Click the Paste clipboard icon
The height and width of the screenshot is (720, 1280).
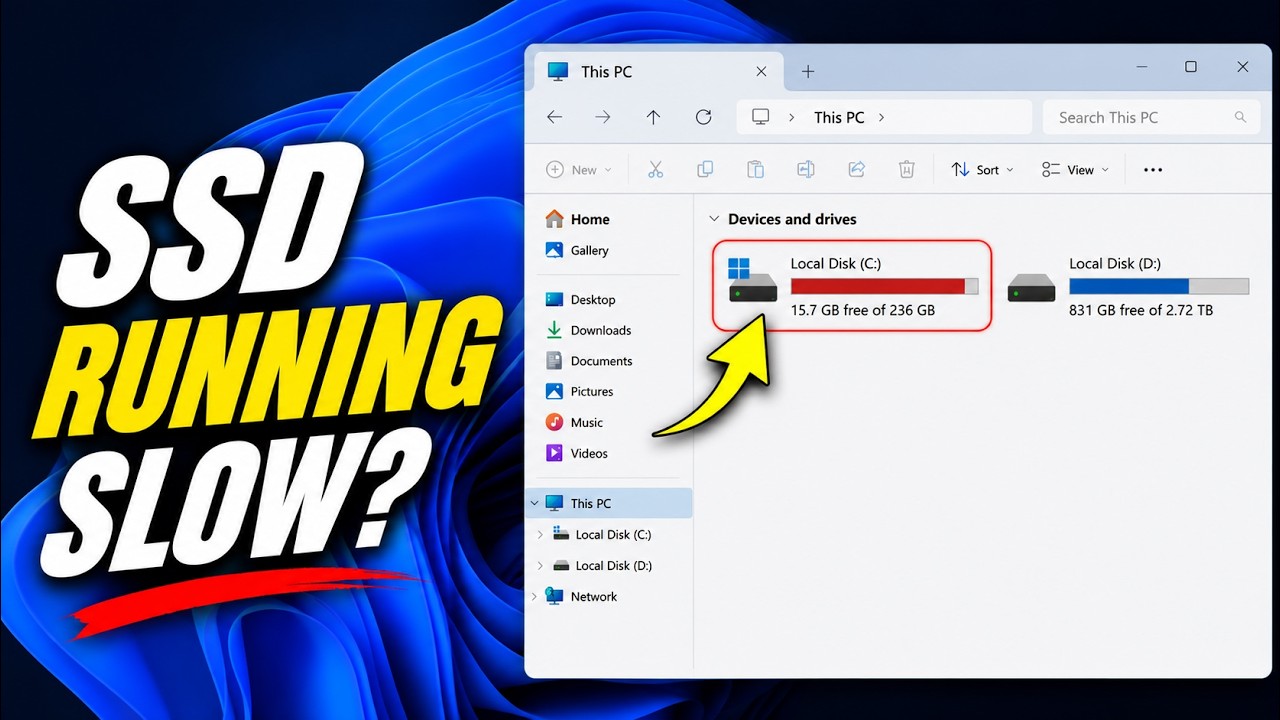755,170
